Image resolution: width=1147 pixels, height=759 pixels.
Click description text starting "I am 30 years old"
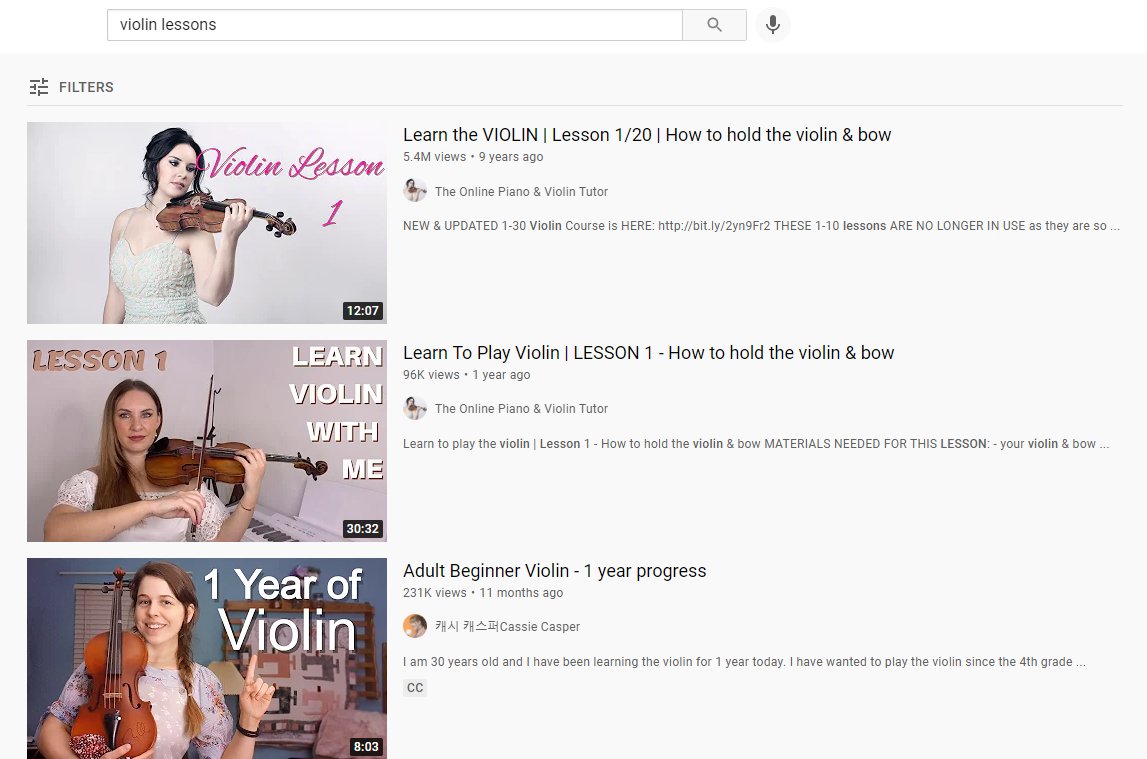(744, 662)
